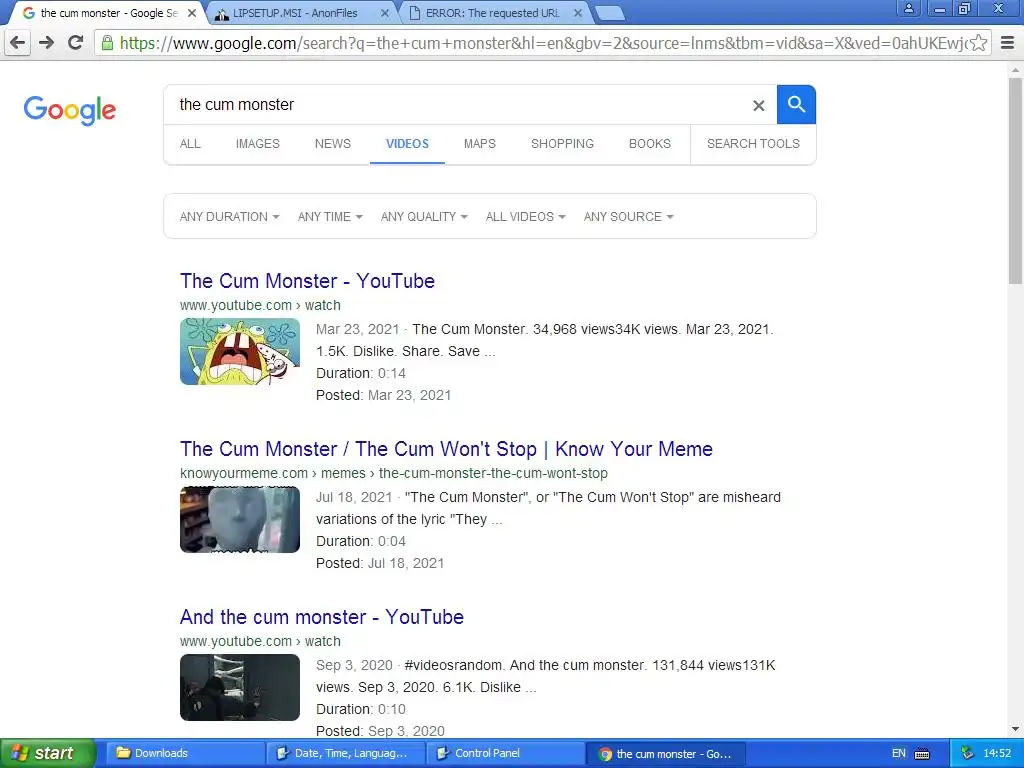1024x768 pixels.
Task: Click the EN language indicator in taskbar
Action: [x=899, y=754]
